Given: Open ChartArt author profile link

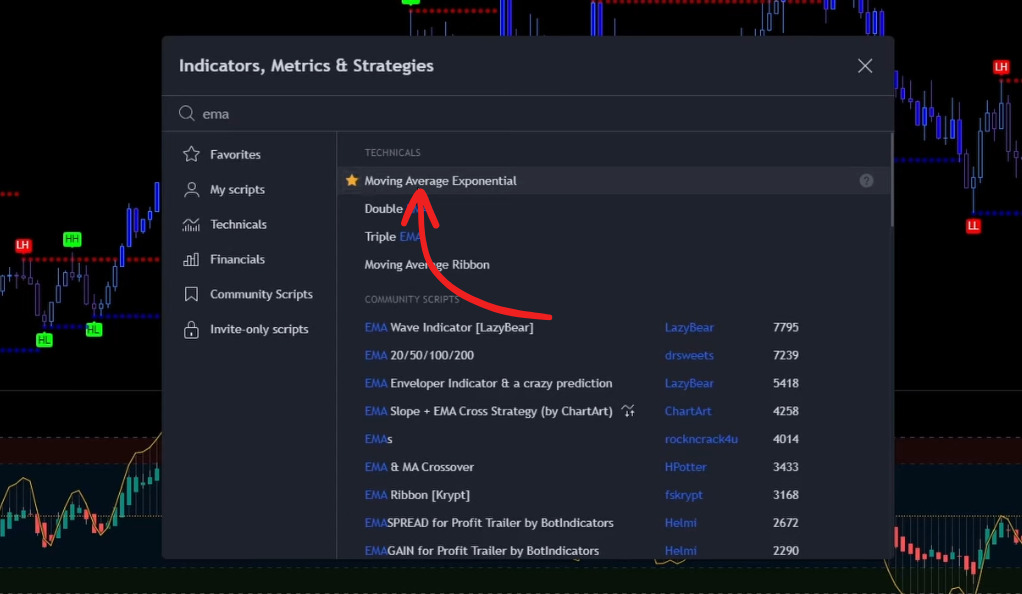Looking at the screenshot, I should point(688,411).
